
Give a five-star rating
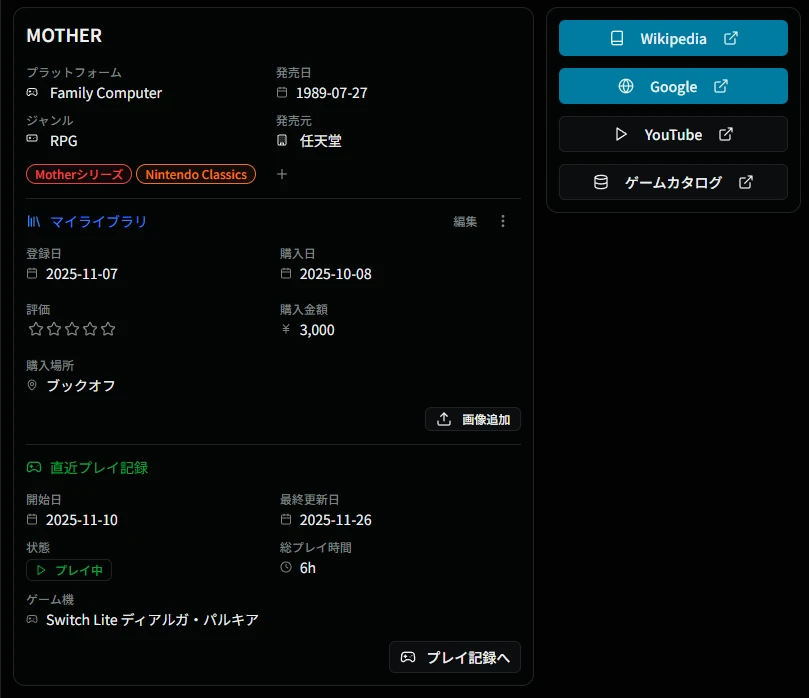tap(108, 329)
